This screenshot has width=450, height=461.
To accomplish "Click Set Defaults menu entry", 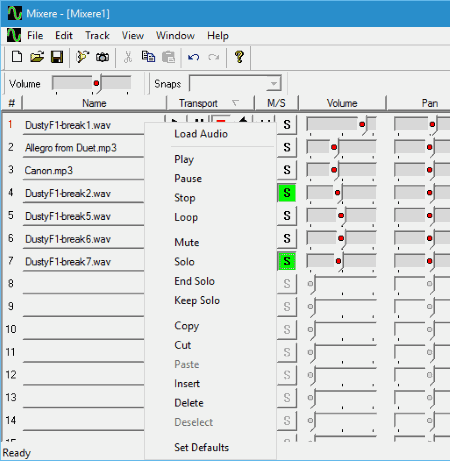I will [x=201, y=447].
